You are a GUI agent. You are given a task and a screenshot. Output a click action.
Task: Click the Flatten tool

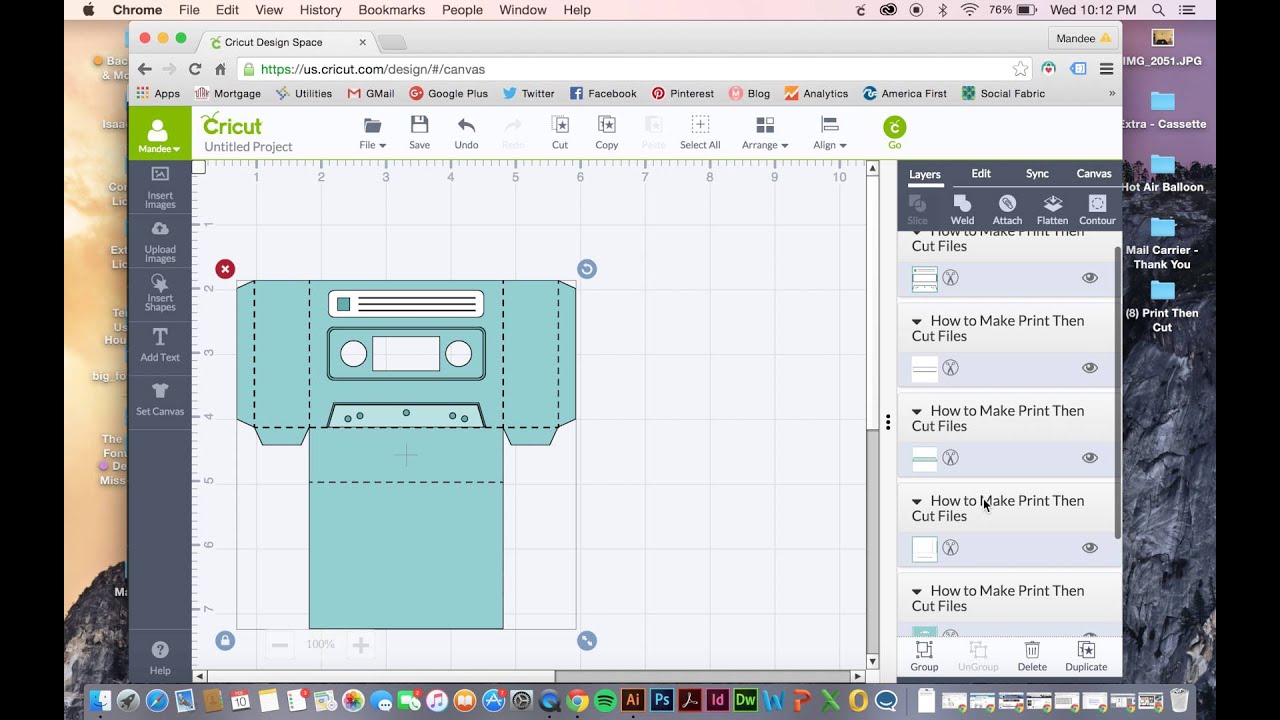pos(1052,210)
